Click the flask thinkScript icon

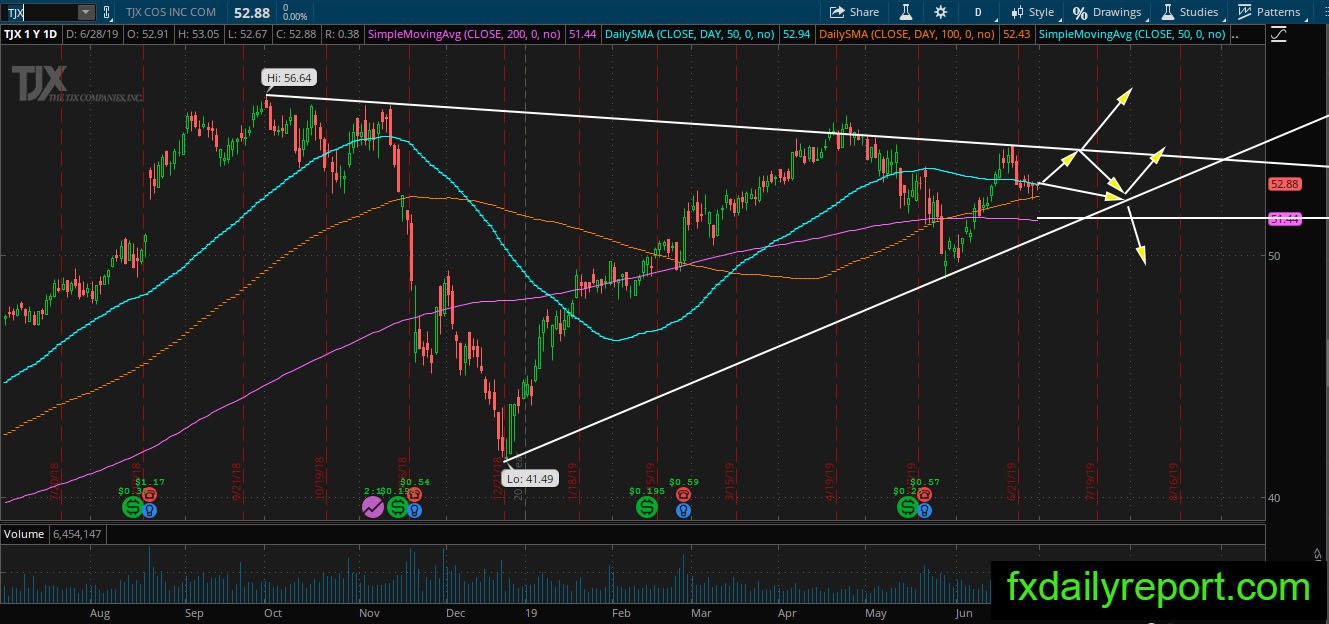tap(906, 12)
